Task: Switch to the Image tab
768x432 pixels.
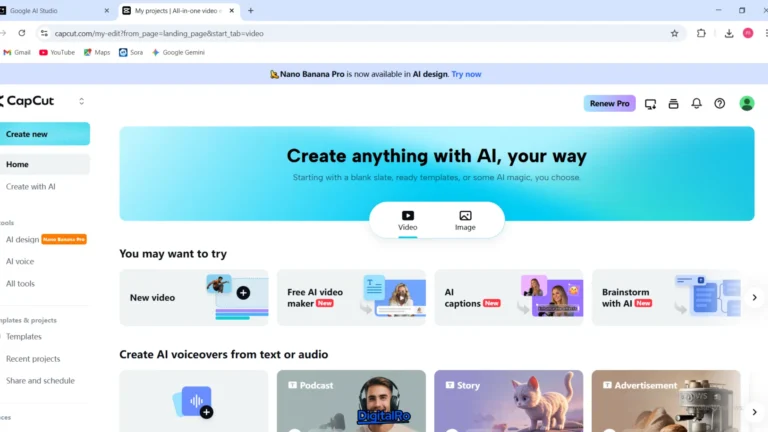Action: pos(465,220)
